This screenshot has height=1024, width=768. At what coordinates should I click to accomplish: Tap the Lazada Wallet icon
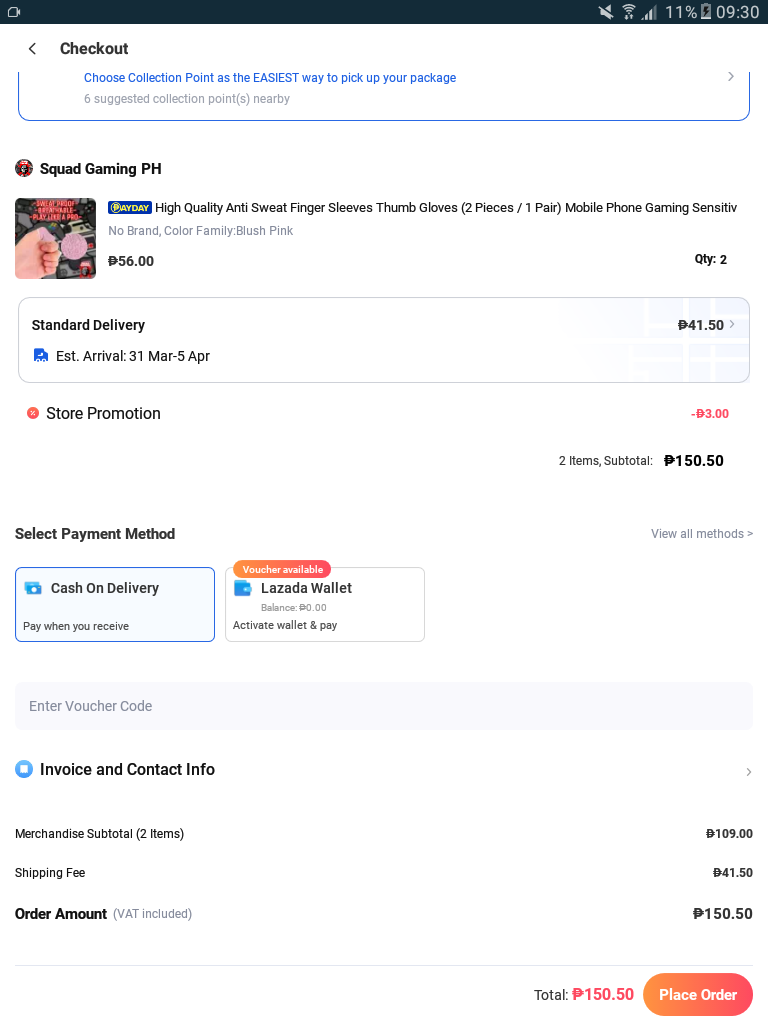click(243, 588)
